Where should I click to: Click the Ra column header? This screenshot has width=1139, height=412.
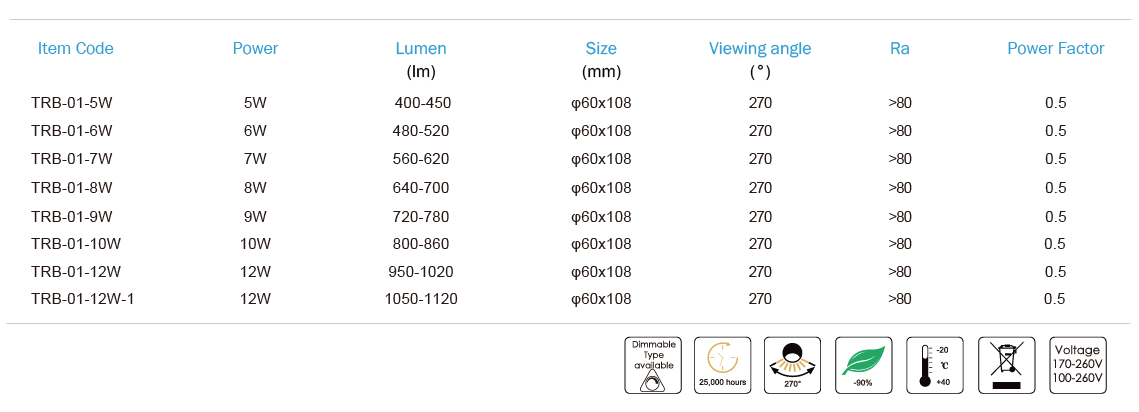[899, 49]
